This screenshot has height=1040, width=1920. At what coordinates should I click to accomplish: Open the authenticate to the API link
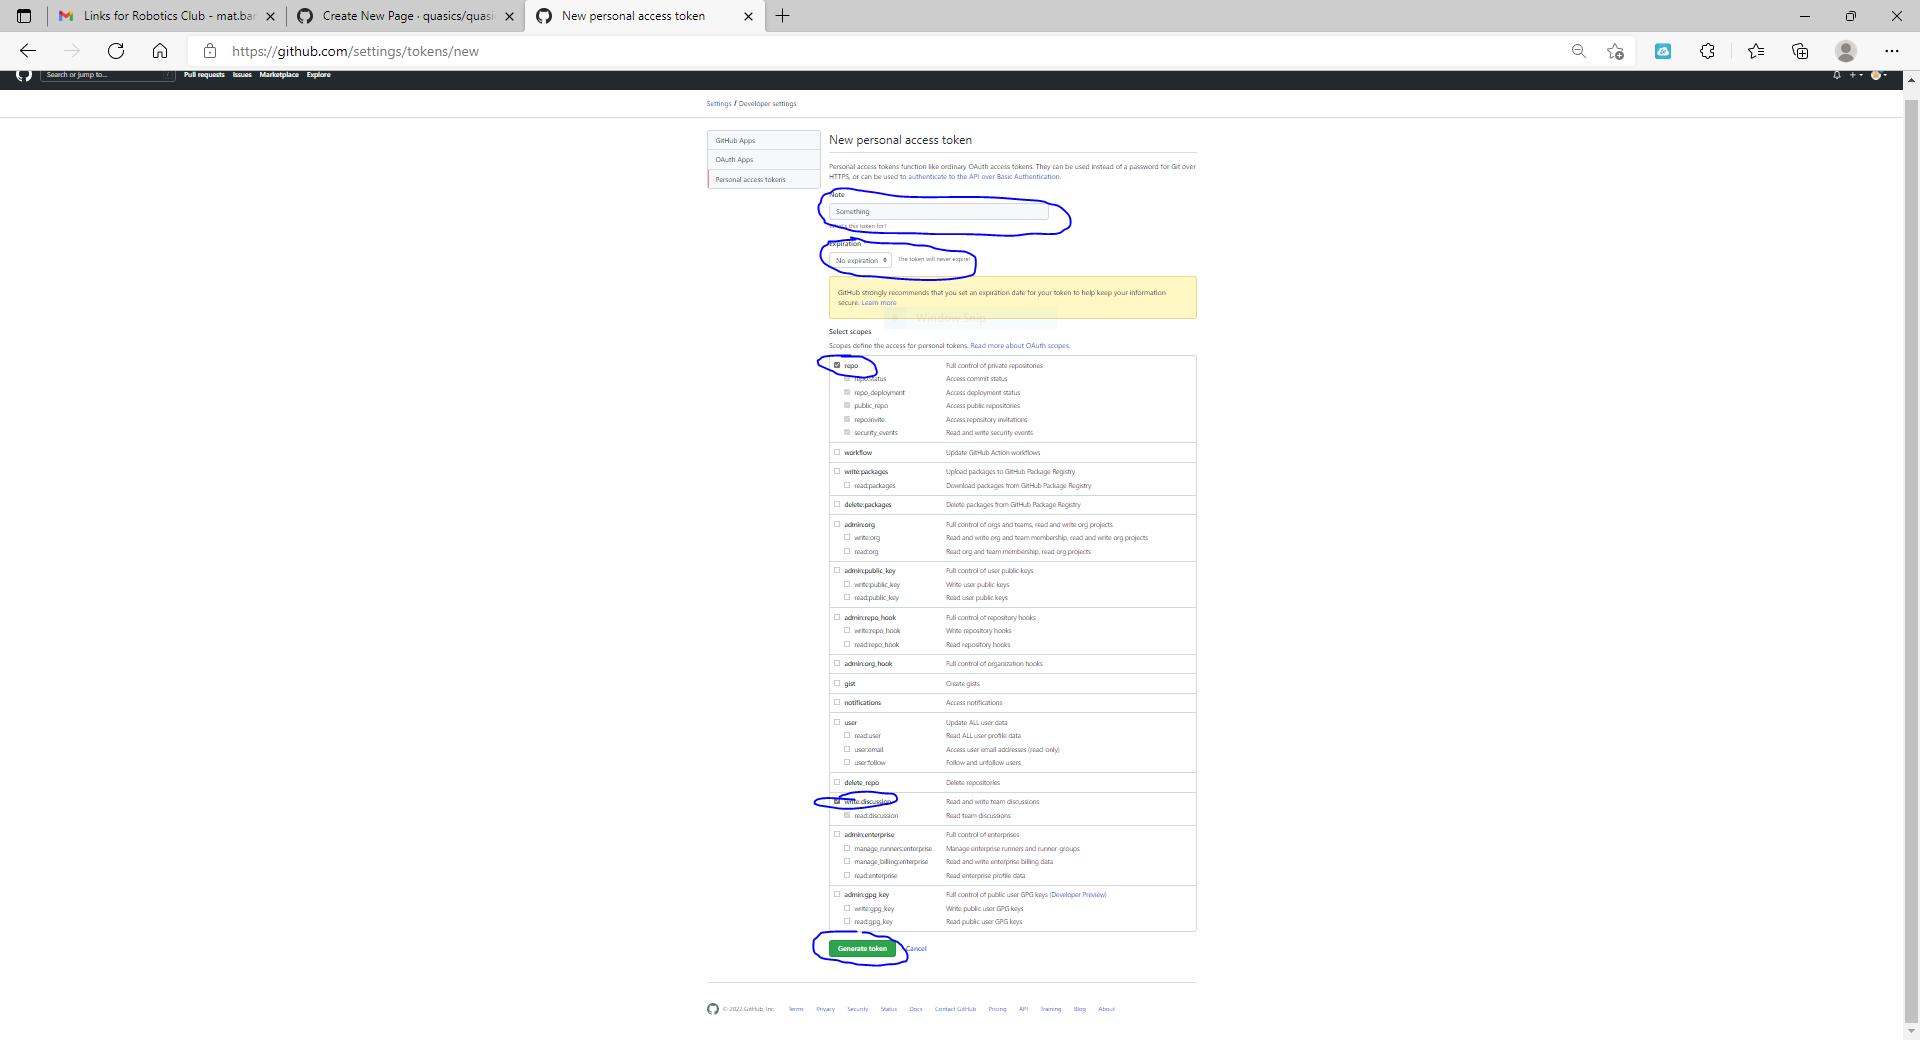point(983,177)
